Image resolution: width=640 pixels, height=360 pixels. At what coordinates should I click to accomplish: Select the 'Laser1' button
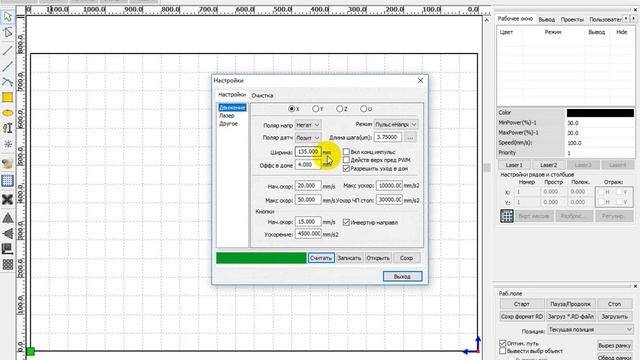[514, 165]
